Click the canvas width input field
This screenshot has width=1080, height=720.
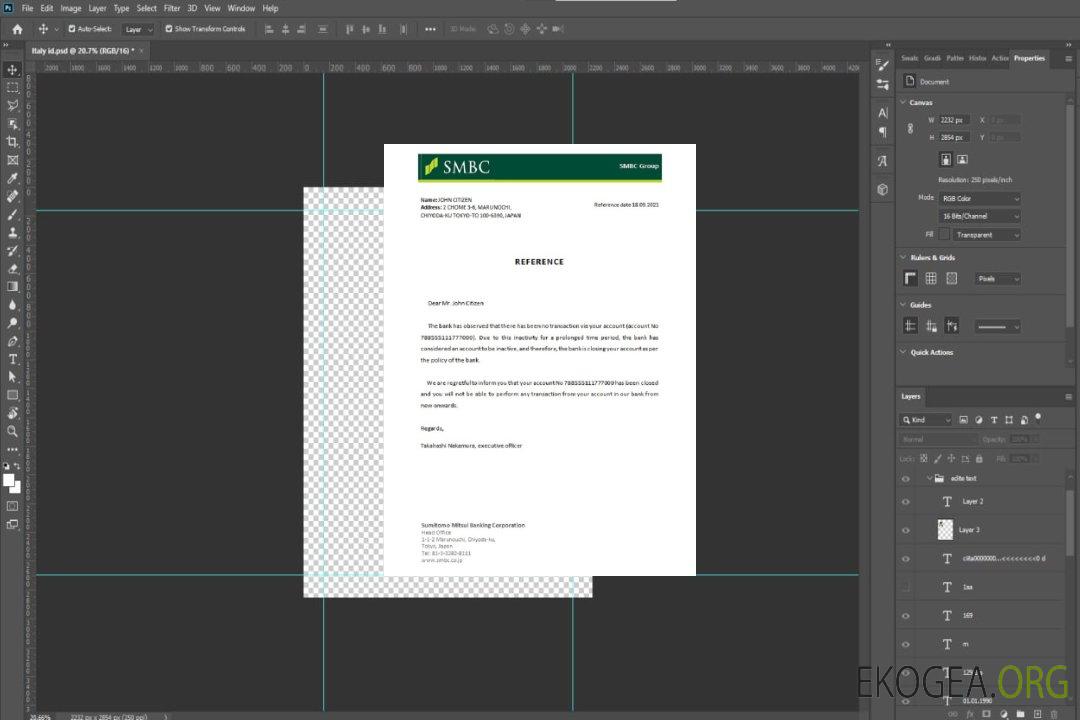(x=954, y=120)
